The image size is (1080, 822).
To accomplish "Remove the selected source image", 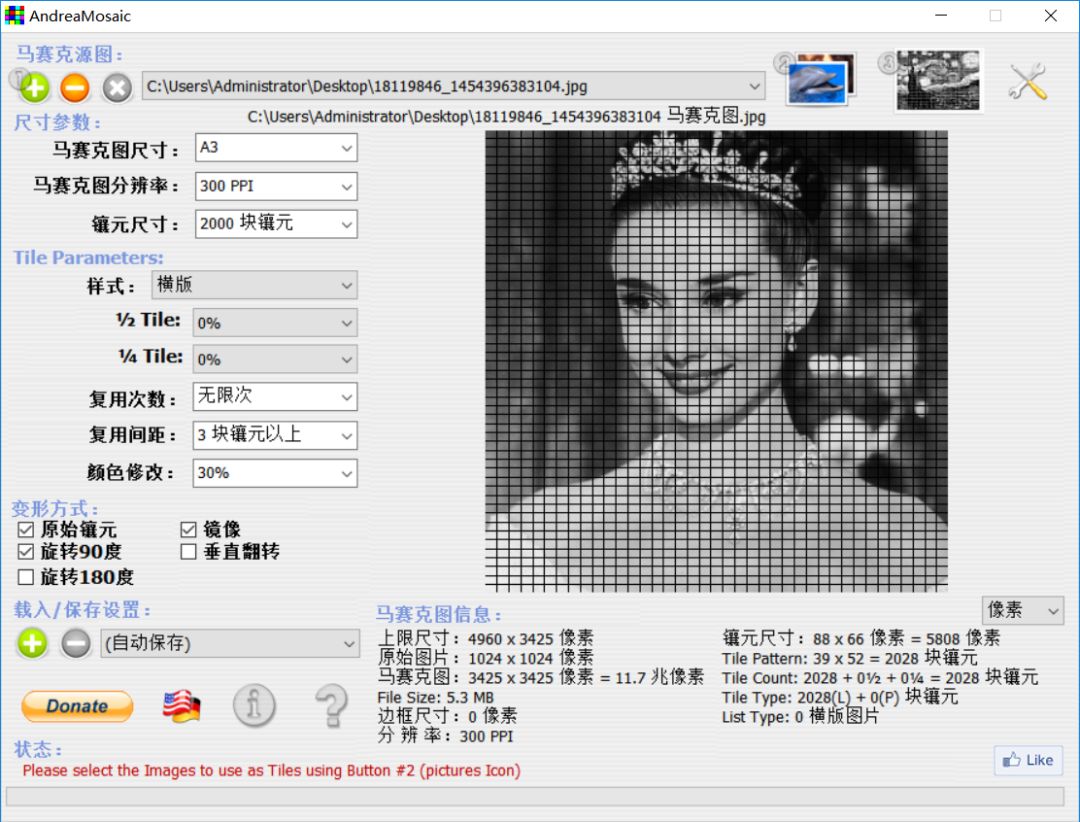I will [73, 88].
